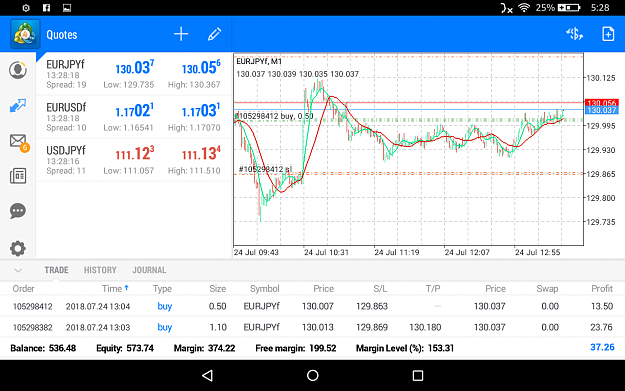The width and height of the screenshot is (625, 391).
Task: Click the Order column header
Action: (x=24, y=289)
